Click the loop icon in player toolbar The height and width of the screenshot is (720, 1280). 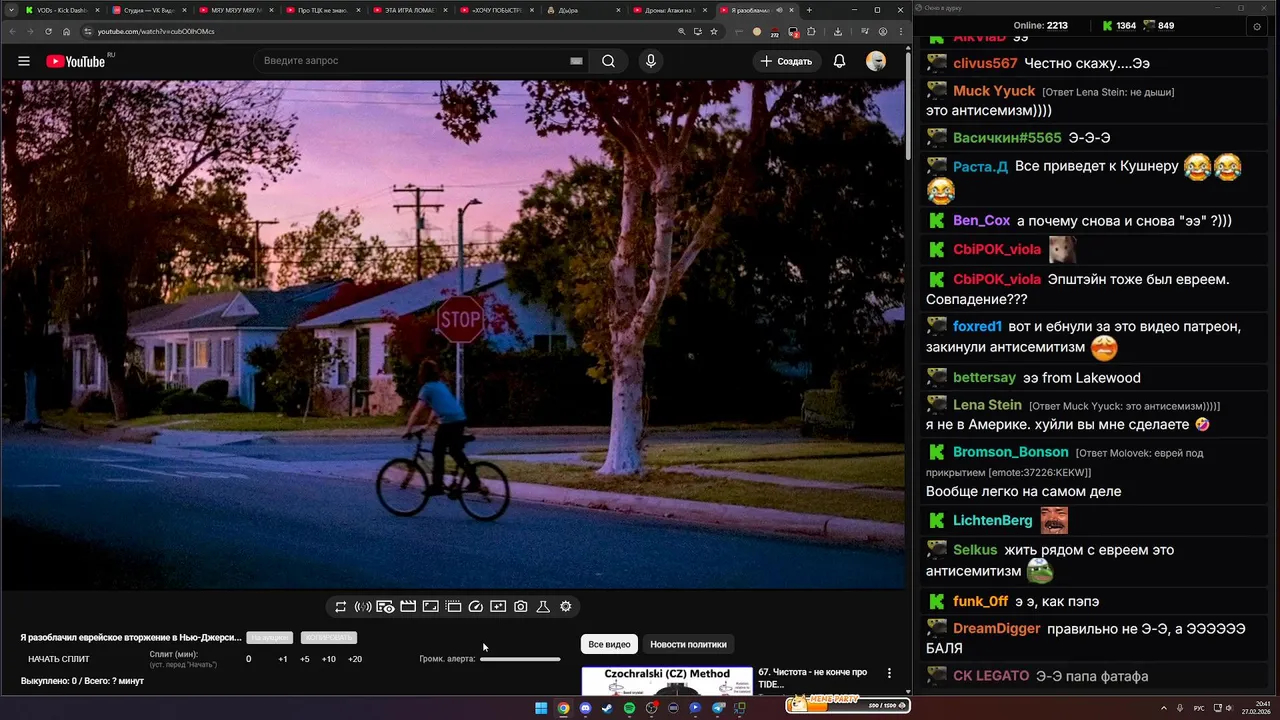(x=341, y=607)
